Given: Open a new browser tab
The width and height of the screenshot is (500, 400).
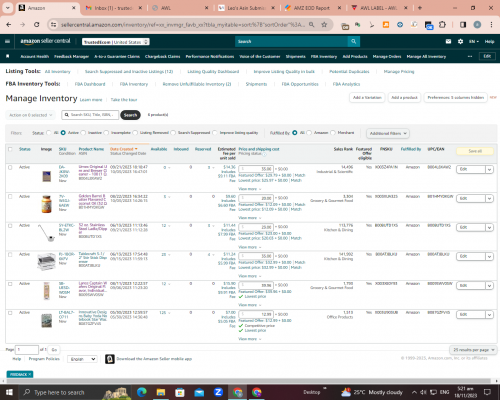Looking at the screenshot, I should click(x=420, y=8).
